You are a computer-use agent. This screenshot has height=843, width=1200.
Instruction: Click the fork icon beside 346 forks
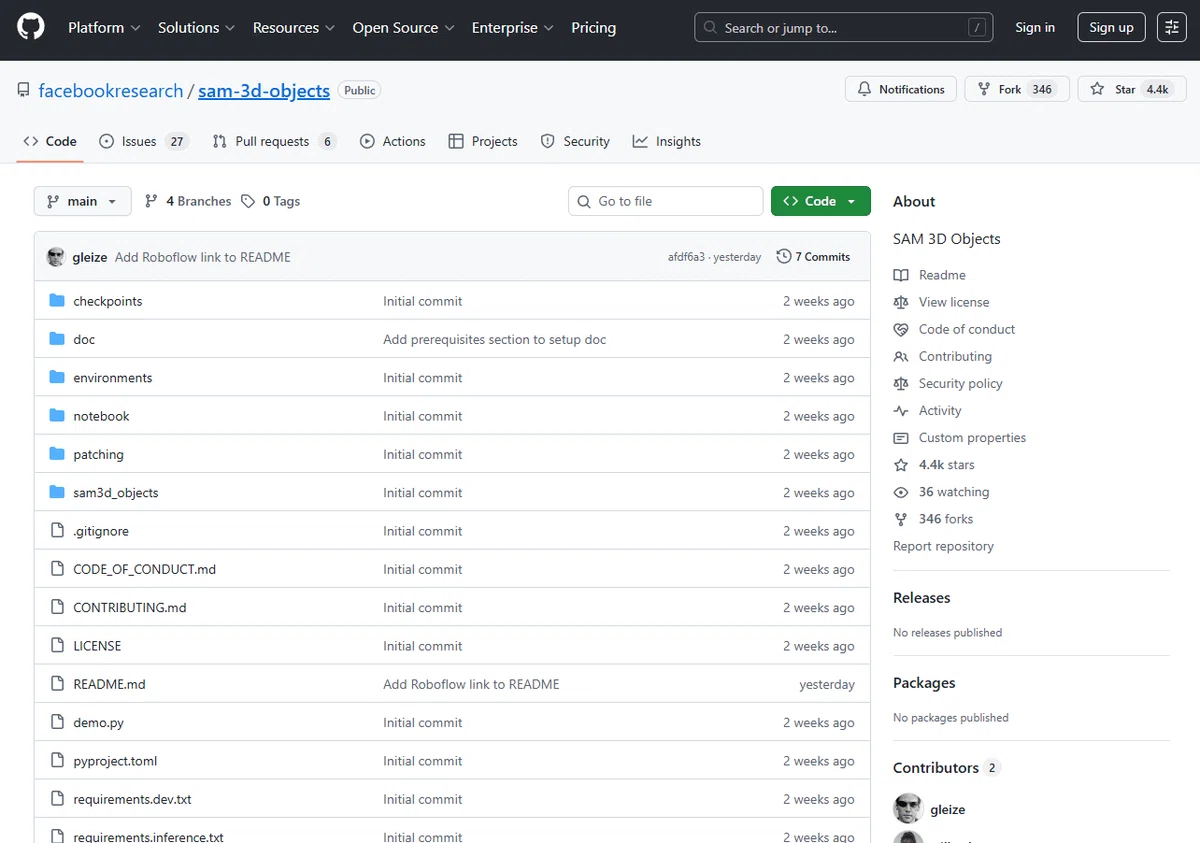point(901,519)
